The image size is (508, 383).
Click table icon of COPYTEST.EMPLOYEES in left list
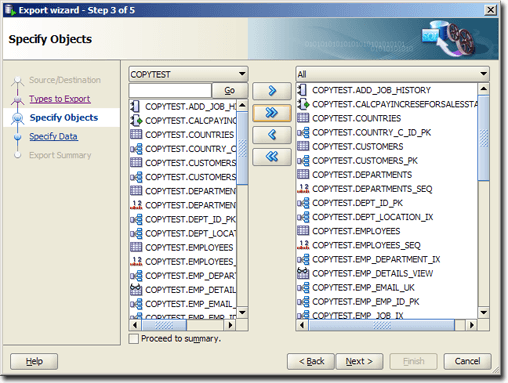(x=136, y=247)
